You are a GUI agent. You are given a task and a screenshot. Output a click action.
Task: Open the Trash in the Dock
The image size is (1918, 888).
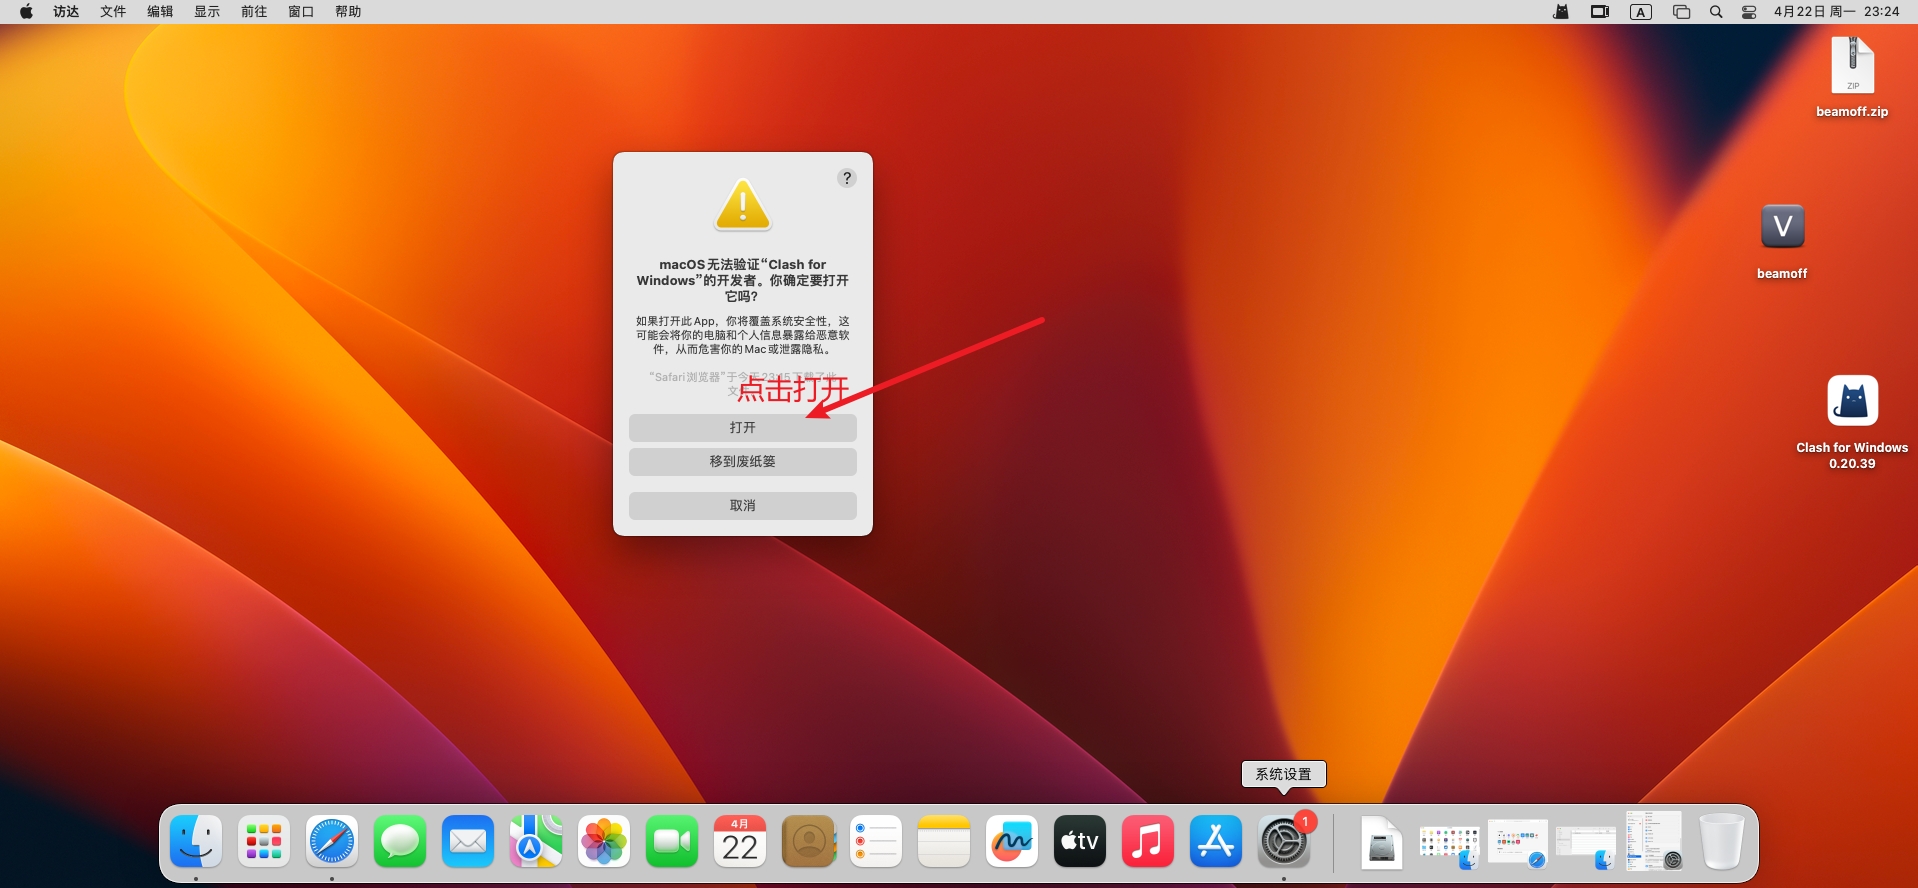(x=1721, y=842)
